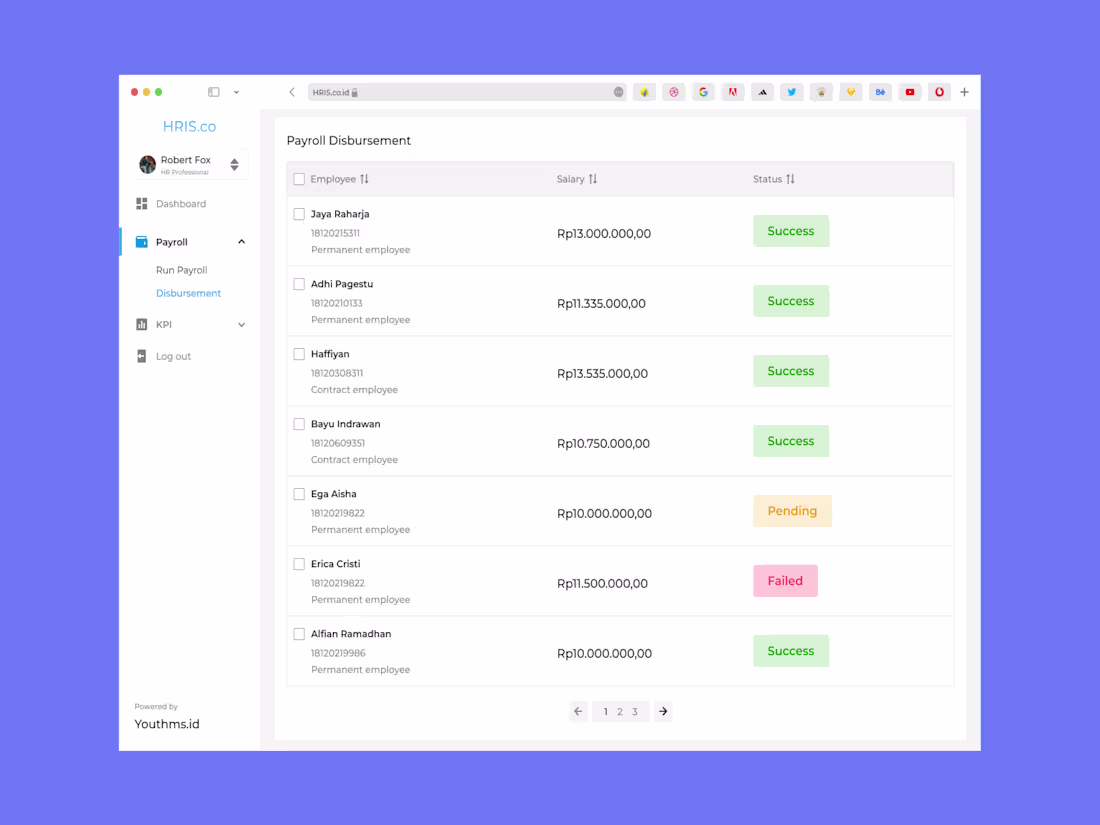Click the KPI chart icon
Viewport: 1100px width, 825px height.
(142, 324)
